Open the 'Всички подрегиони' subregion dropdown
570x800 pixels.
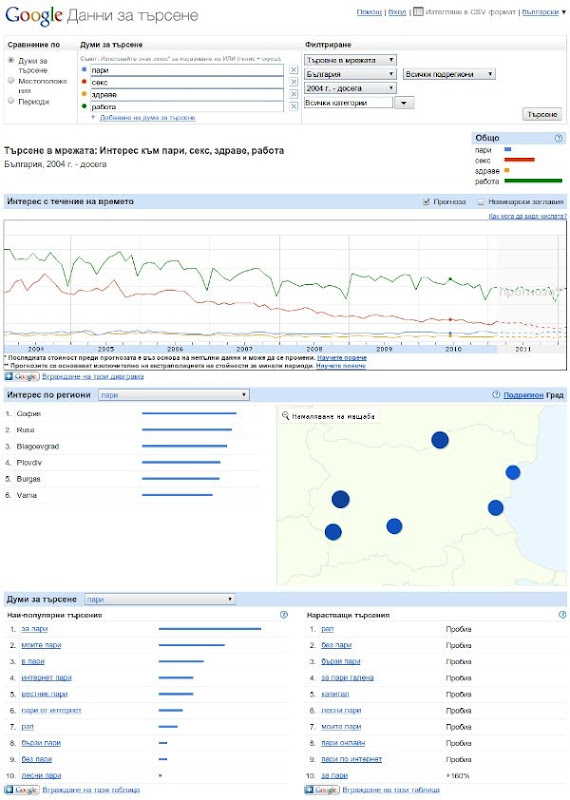click(x=450, y=74)
